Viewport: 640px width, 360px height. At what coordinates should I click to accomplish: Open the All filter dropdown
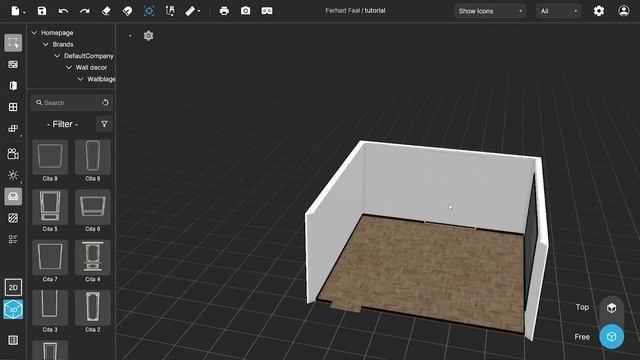[x=558, y=11]
